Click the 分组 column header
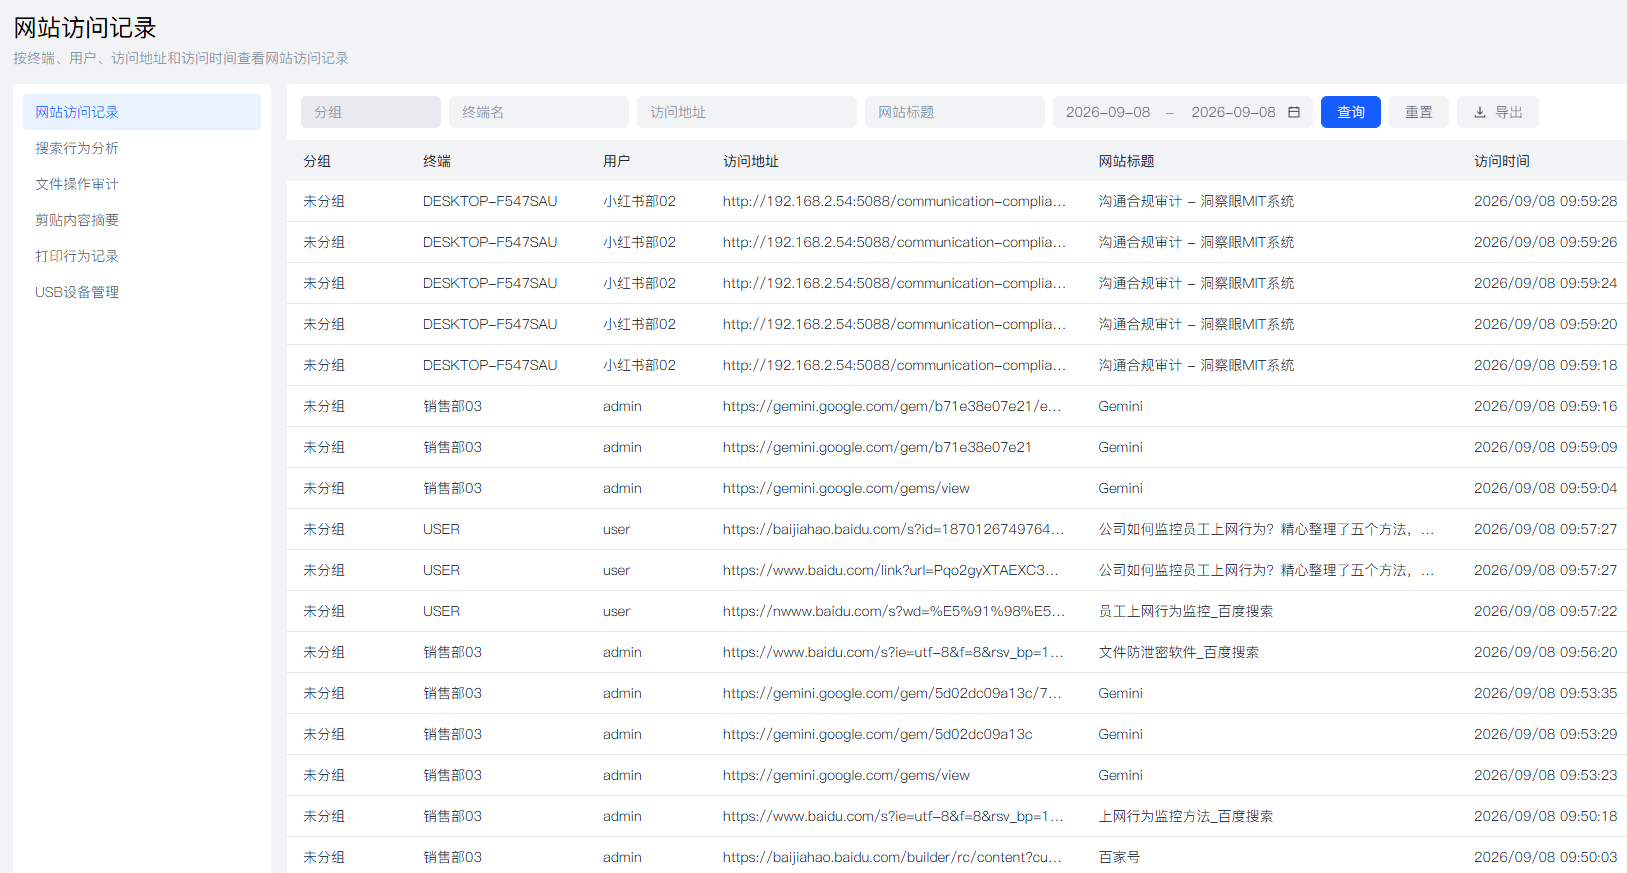Image resolution: width=1627 pixels, height=873 pixels. coord(317,161)
